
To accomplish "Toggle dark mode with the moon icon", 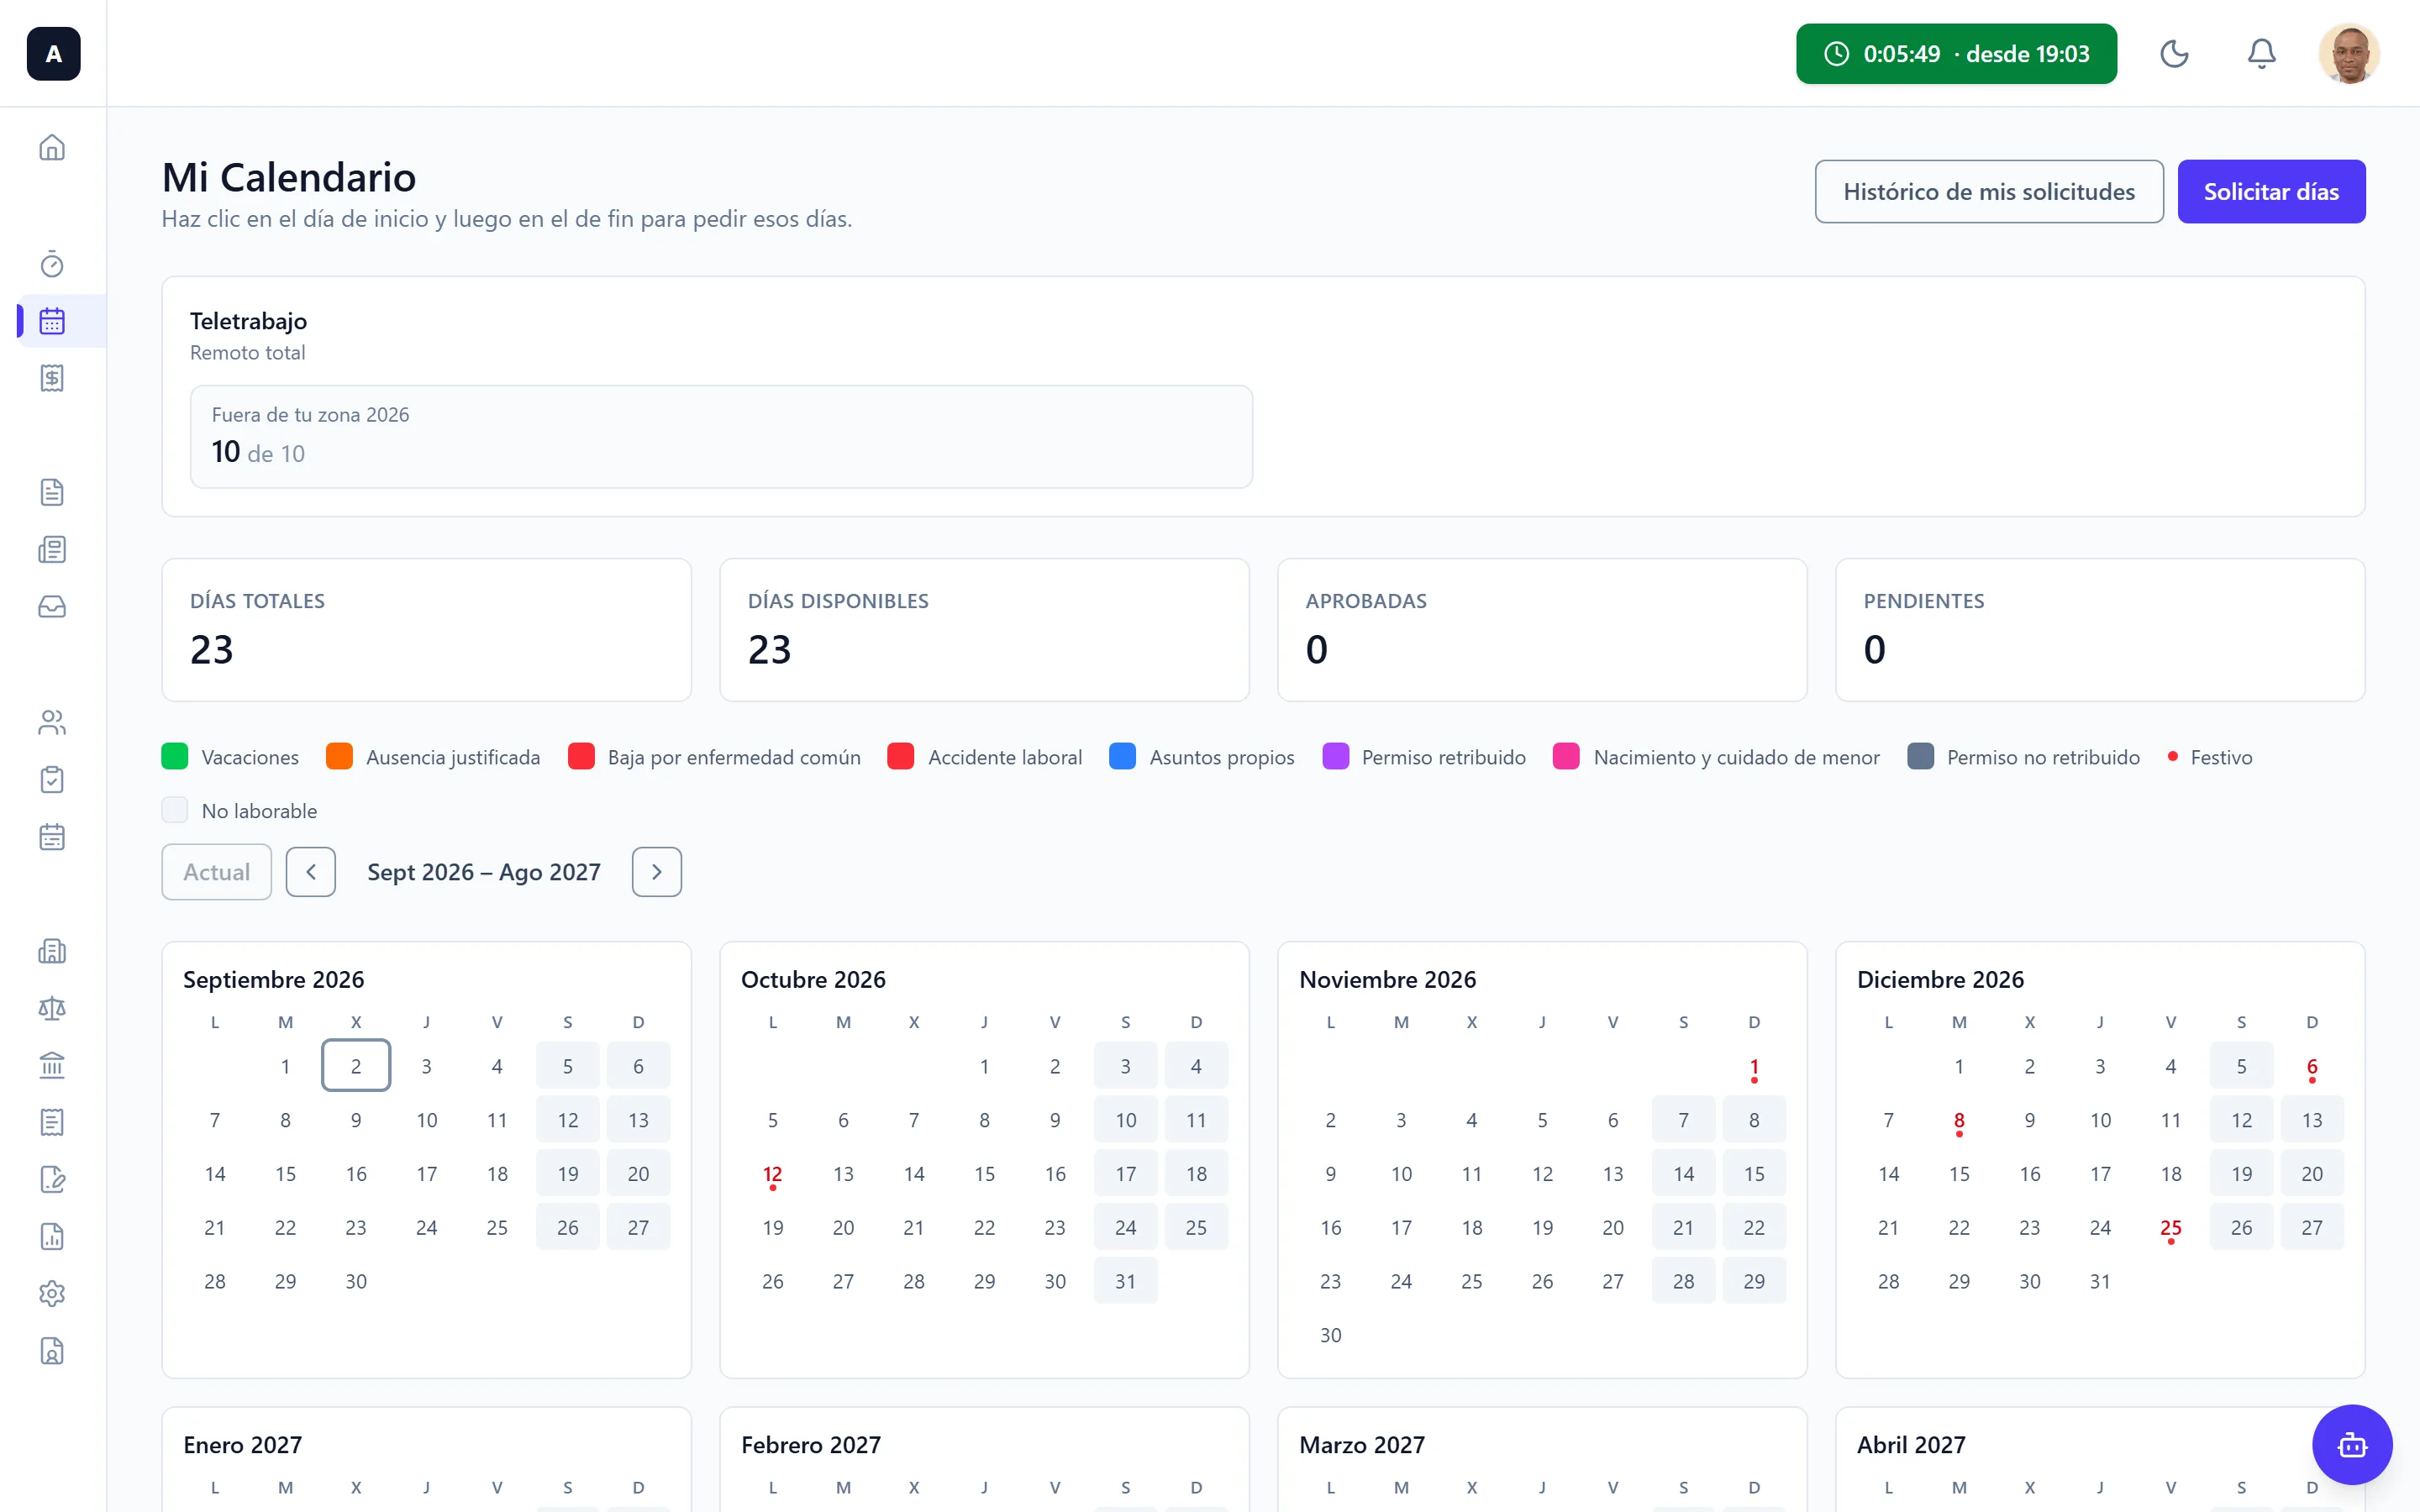I will [2174, 53].
